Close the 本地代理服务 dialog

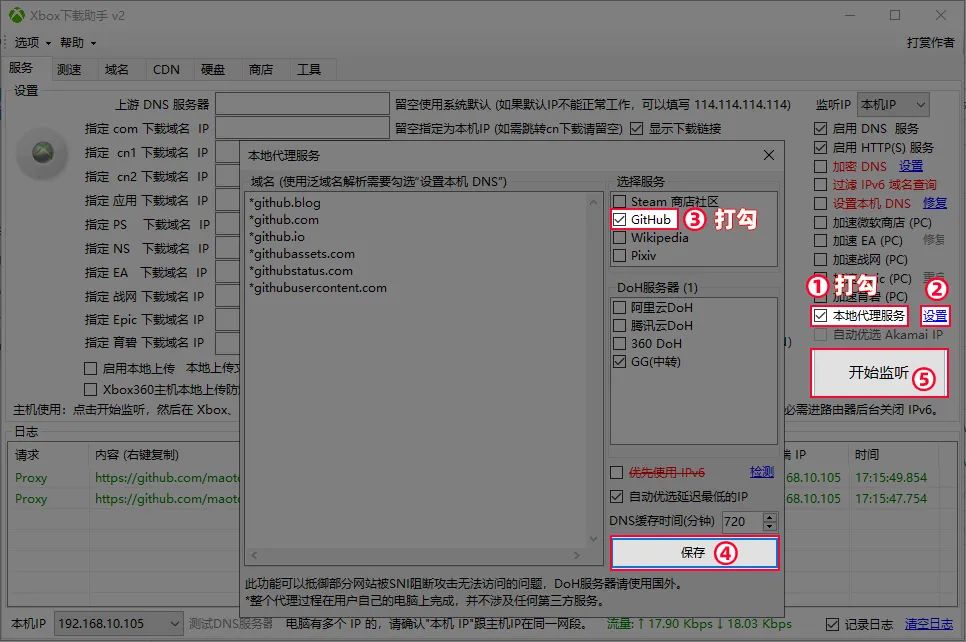click(768, 155)
